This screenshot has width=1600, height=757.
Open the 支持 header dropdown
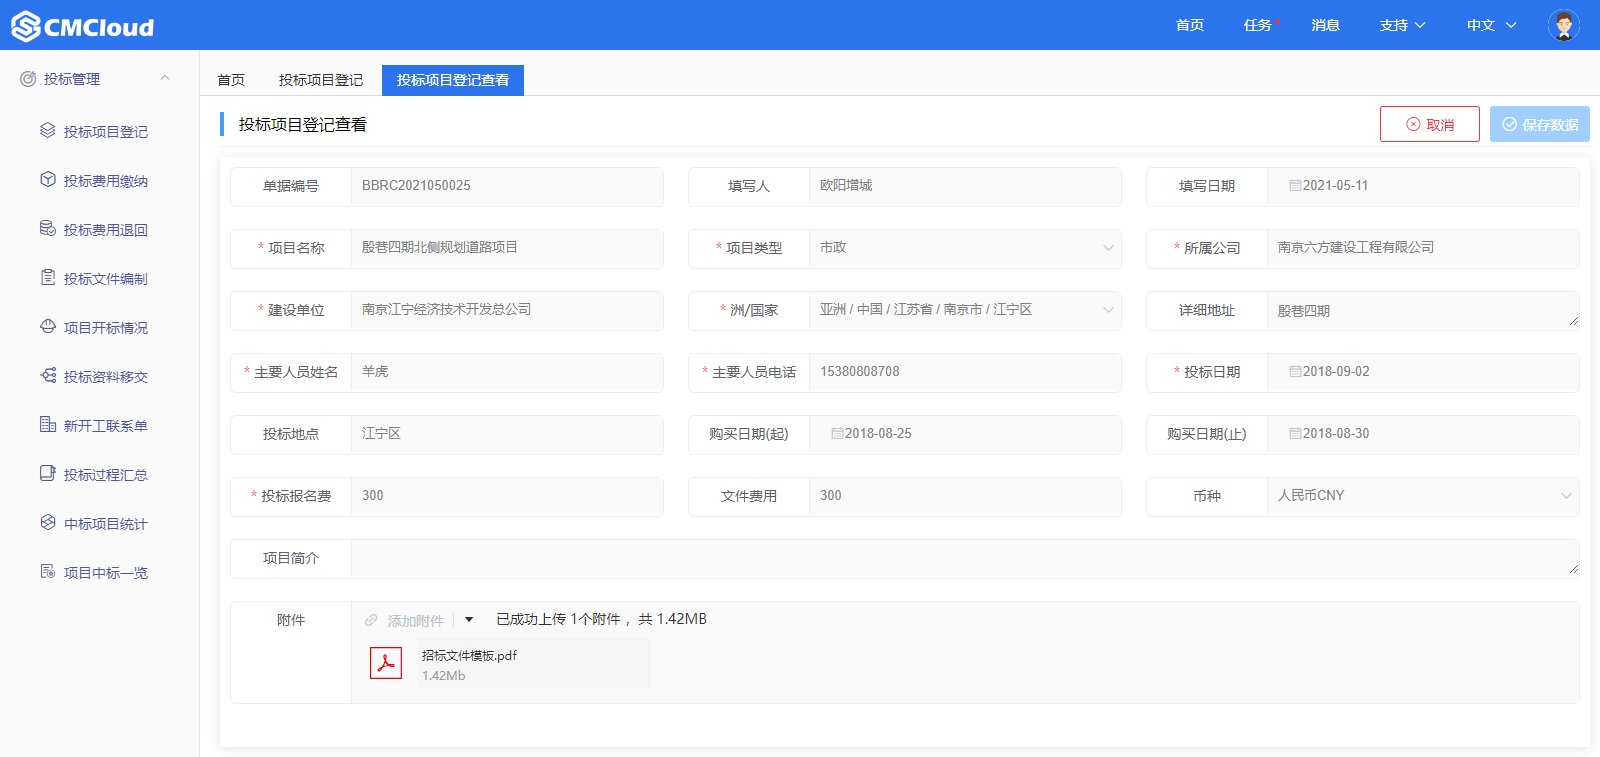pyautogui.click(x=1402, y=25)
